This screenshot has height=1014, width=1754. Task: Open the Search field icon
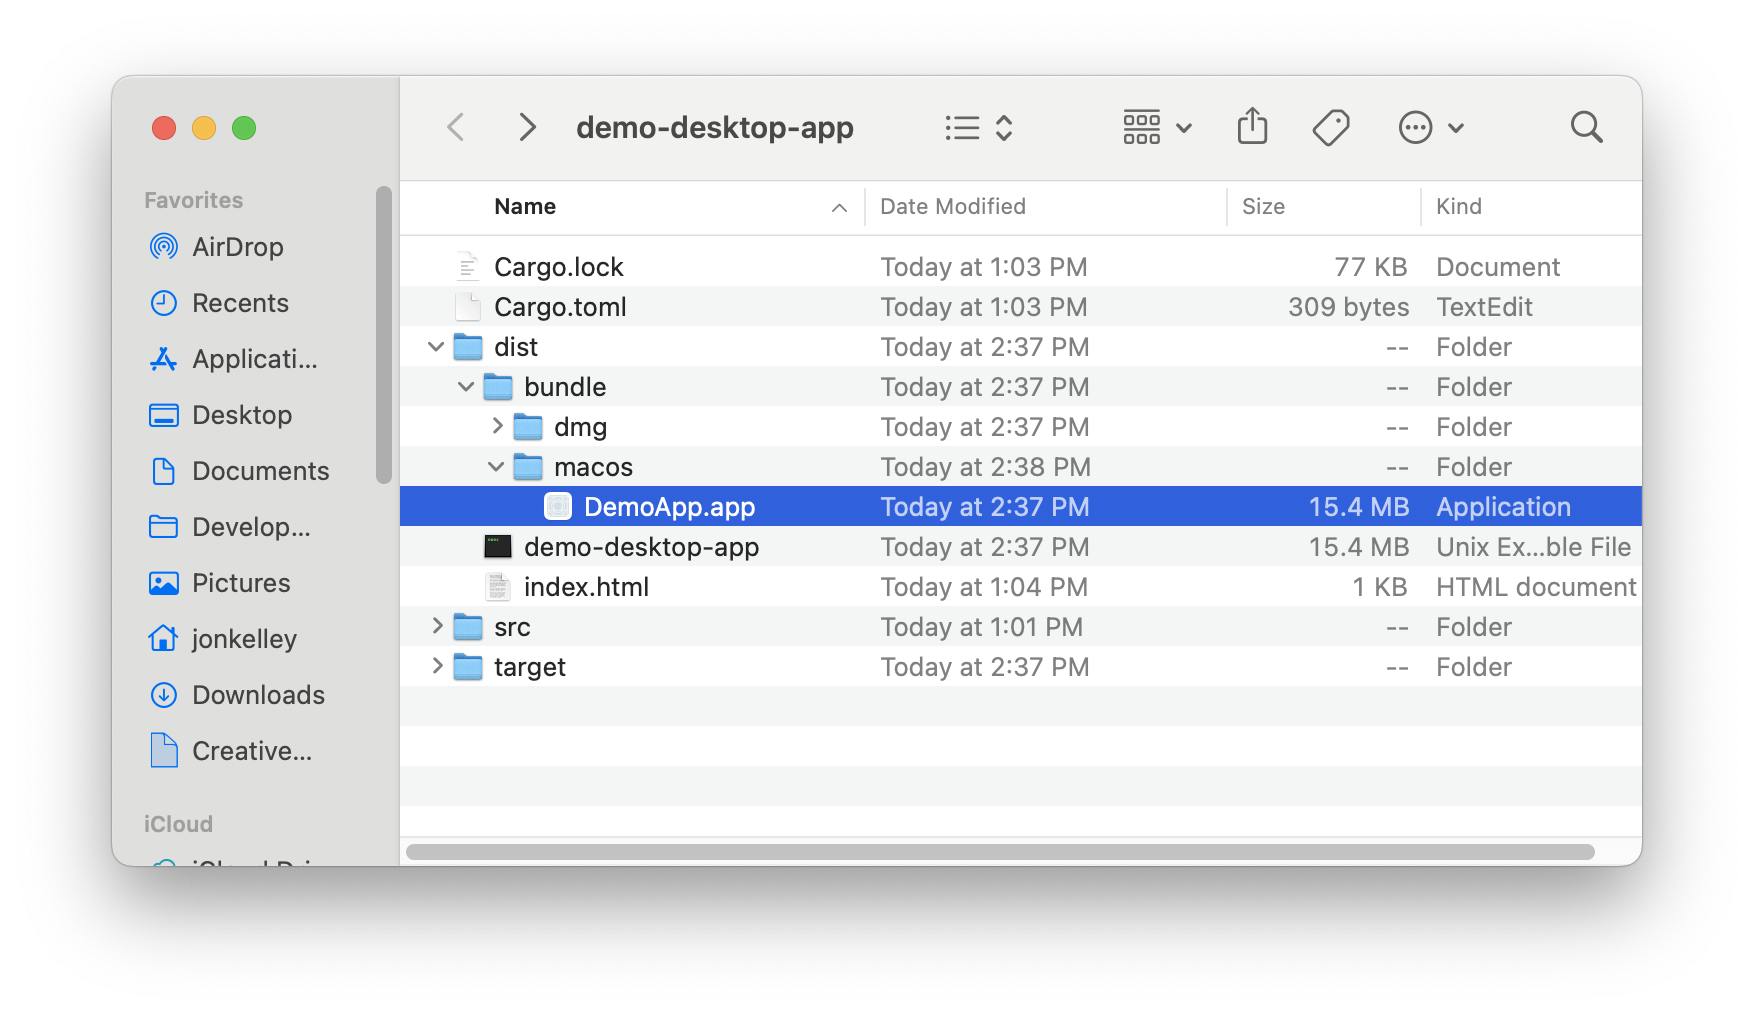tap(1587, 127)
